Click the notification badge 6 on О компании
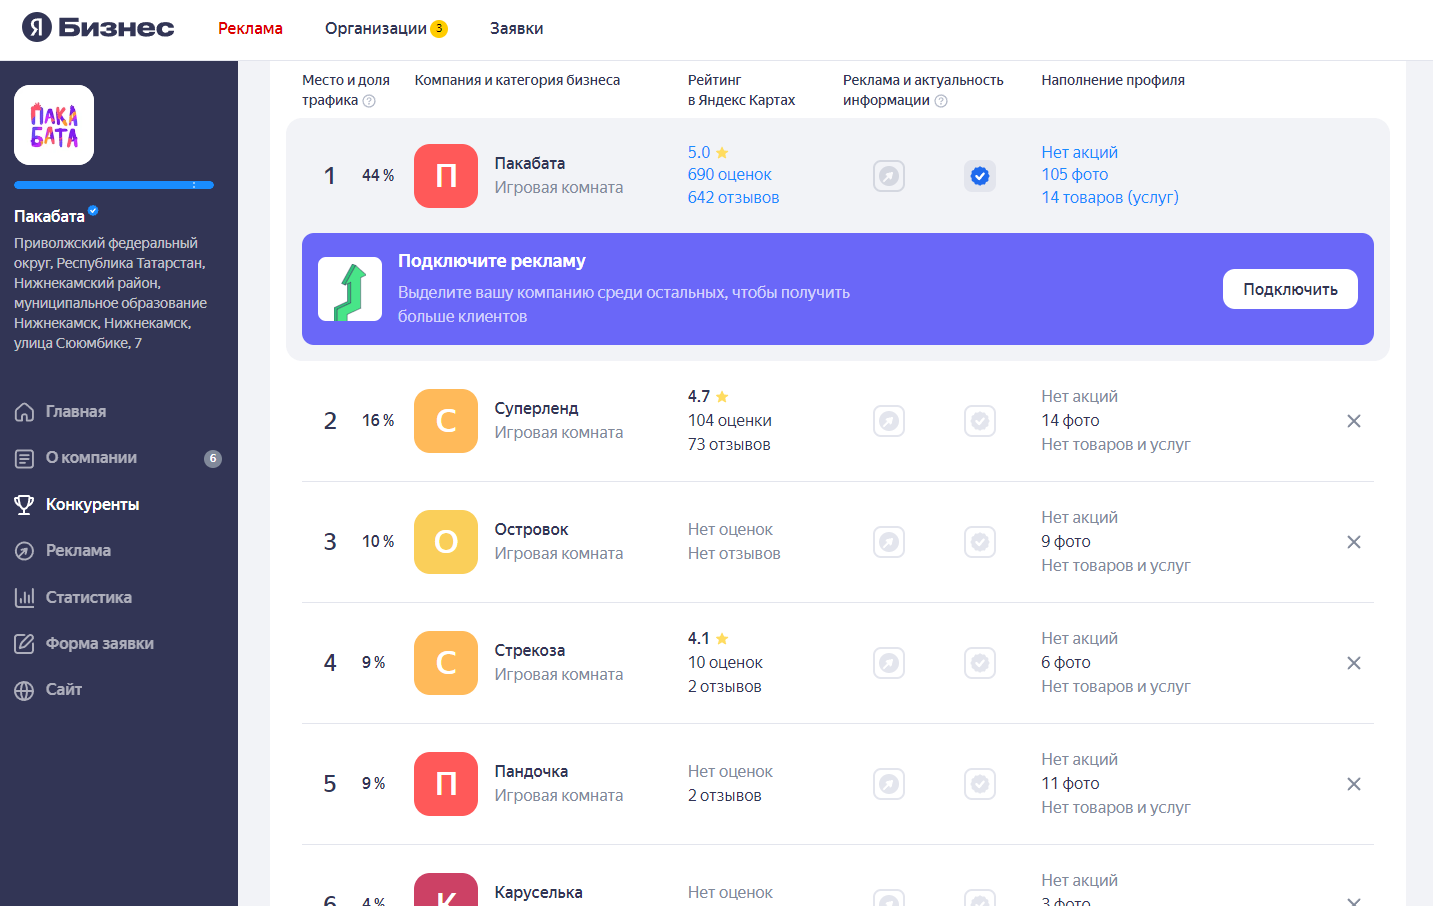Image resolution: width=1433 pixels, height=906 pixels. click(213, 458)
